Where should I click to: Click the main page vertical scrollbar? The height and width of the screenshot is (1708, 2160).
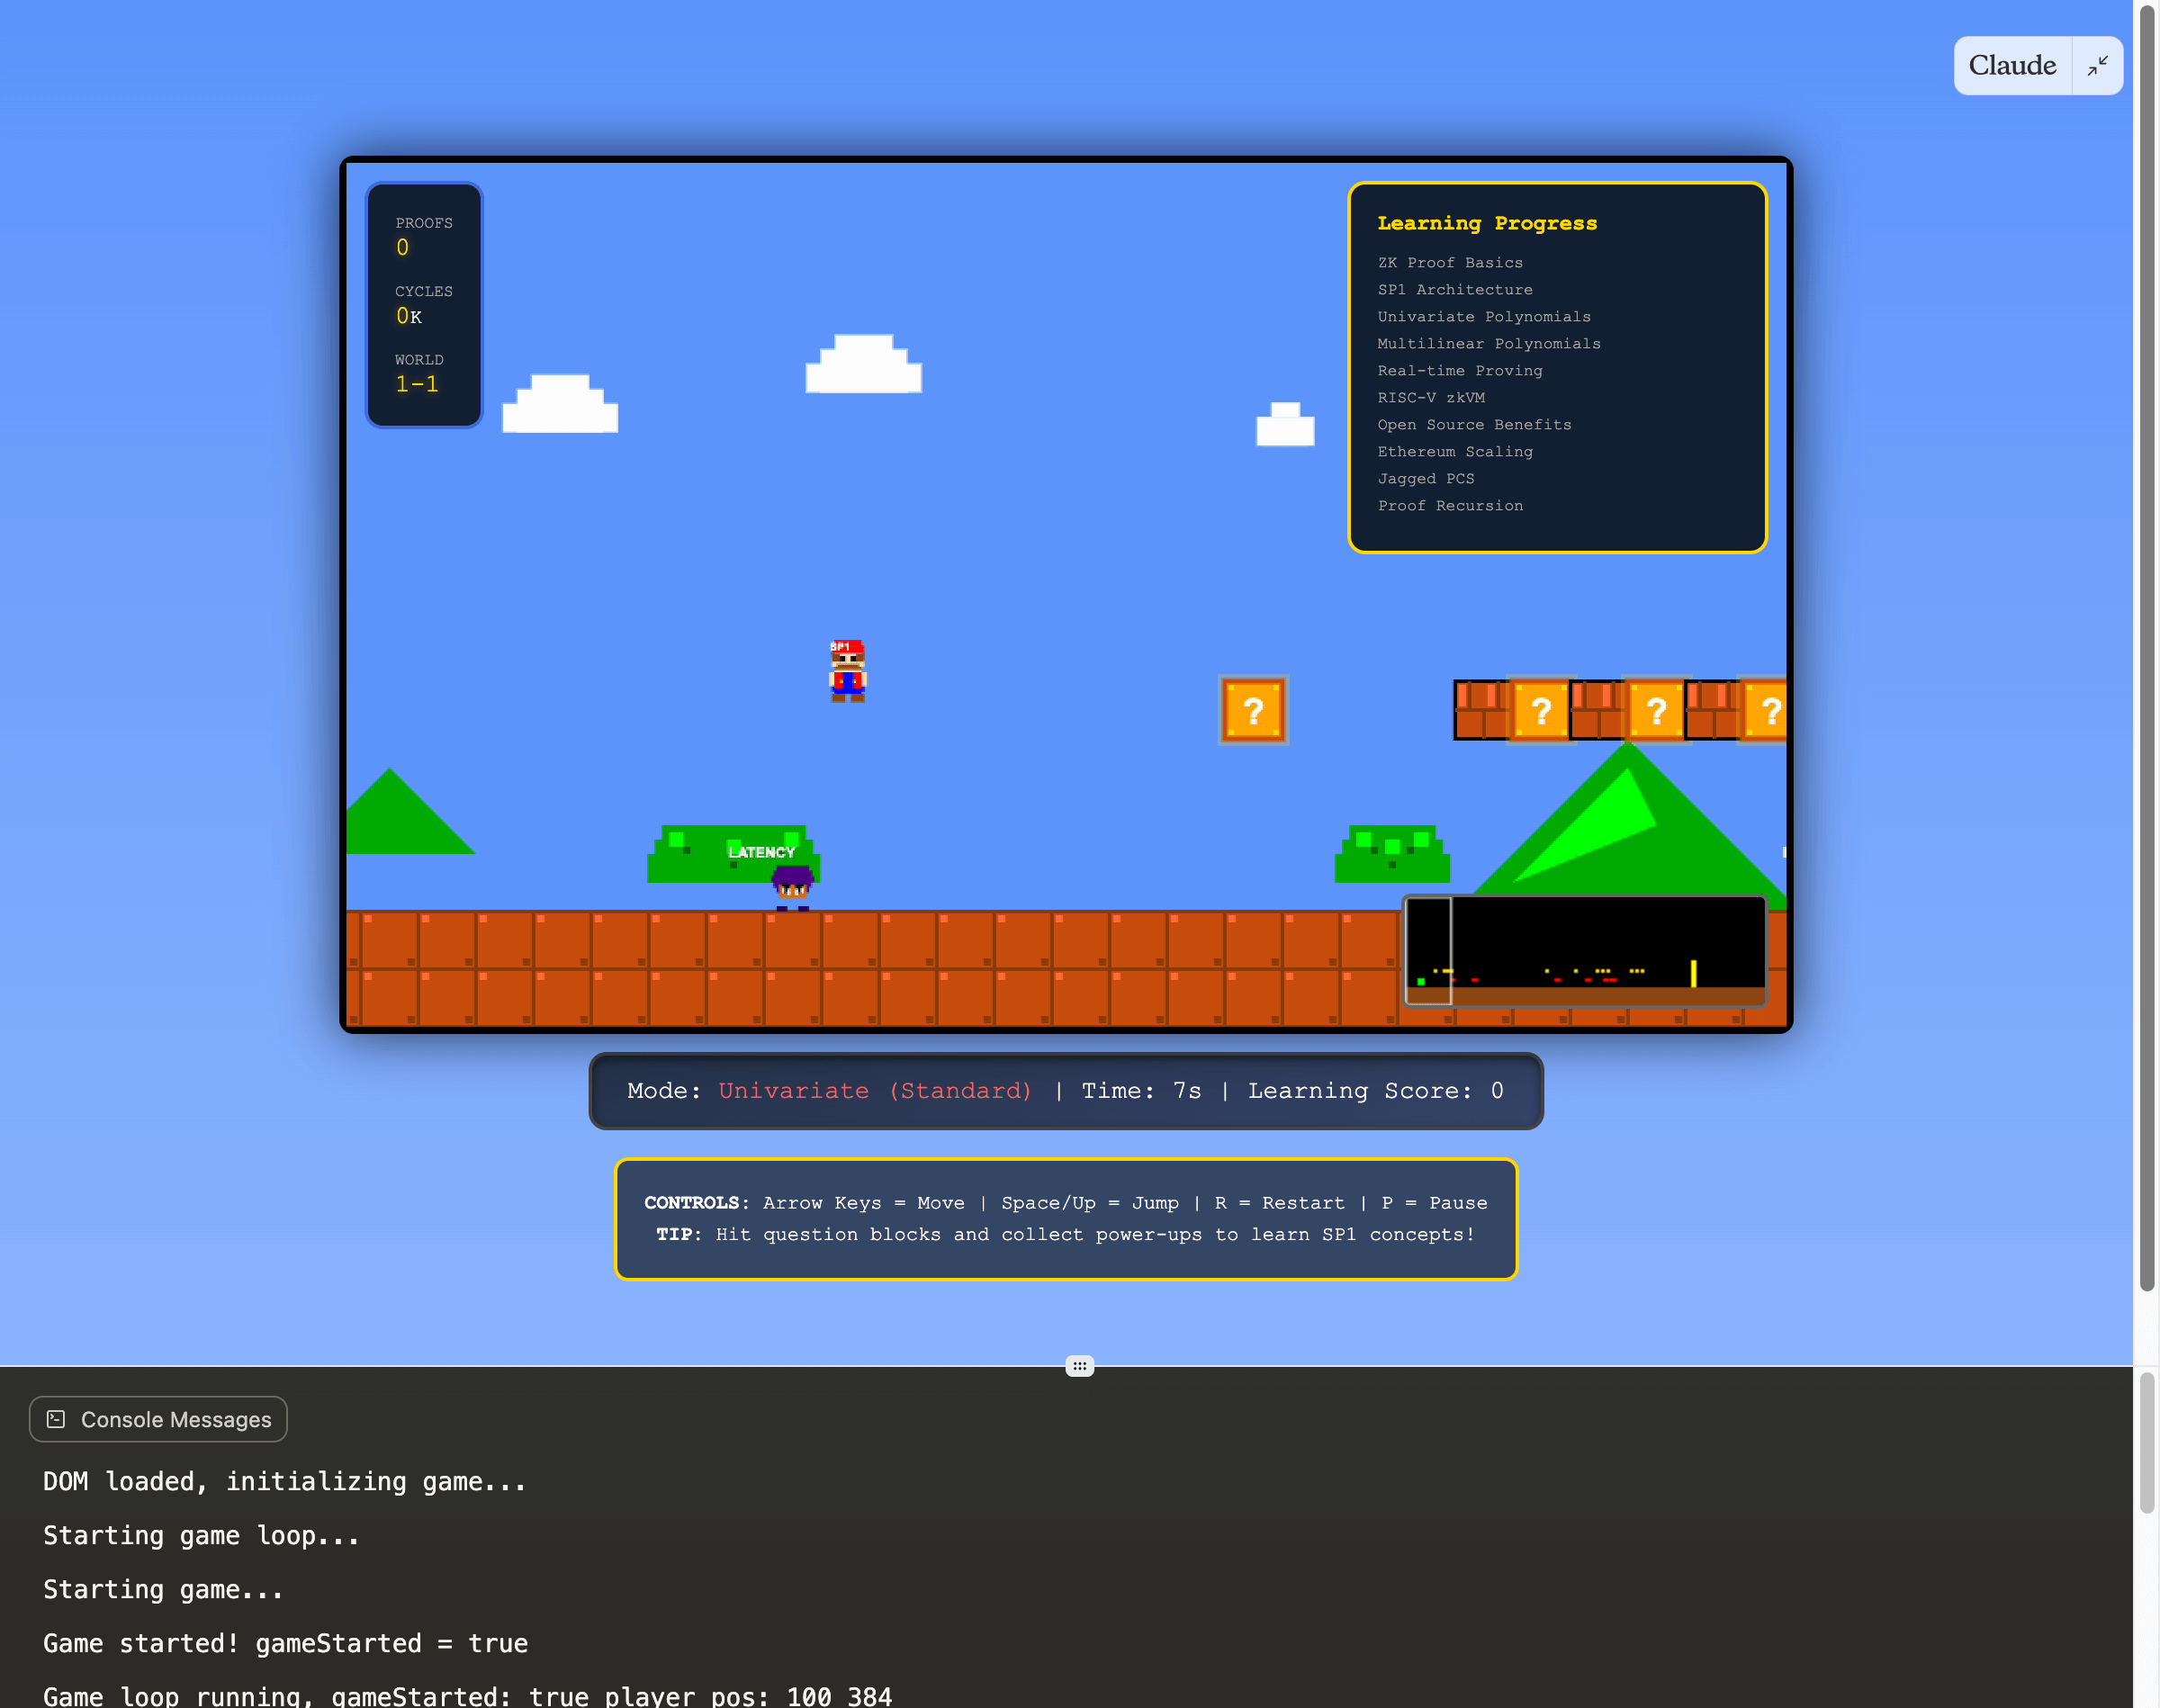[2147, 650]
